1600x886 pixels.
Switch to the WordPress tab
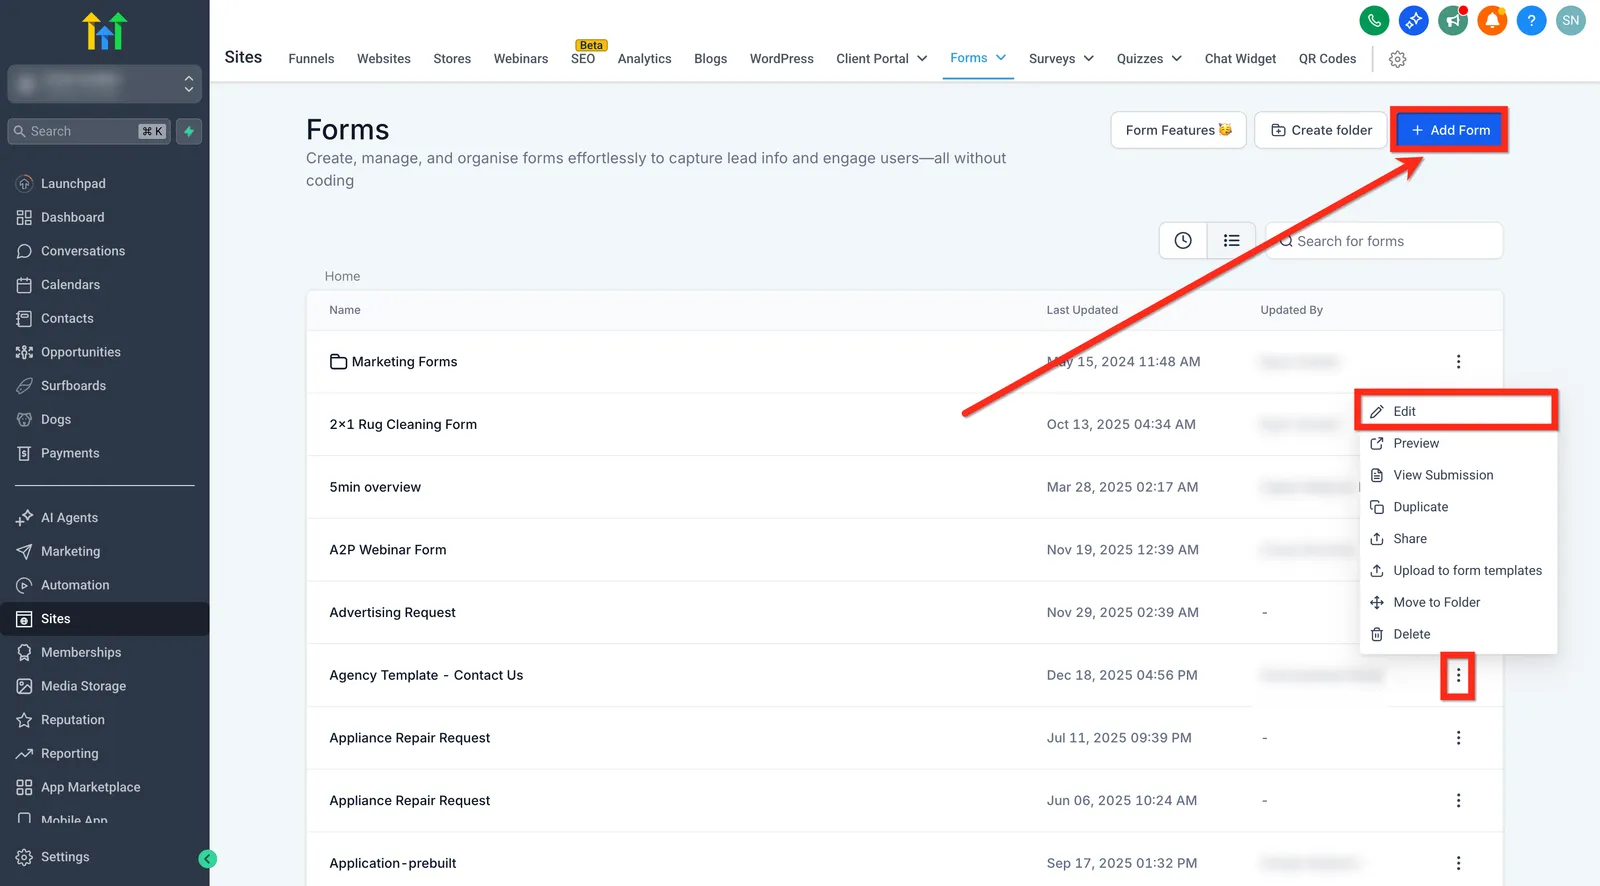[782, 59]
